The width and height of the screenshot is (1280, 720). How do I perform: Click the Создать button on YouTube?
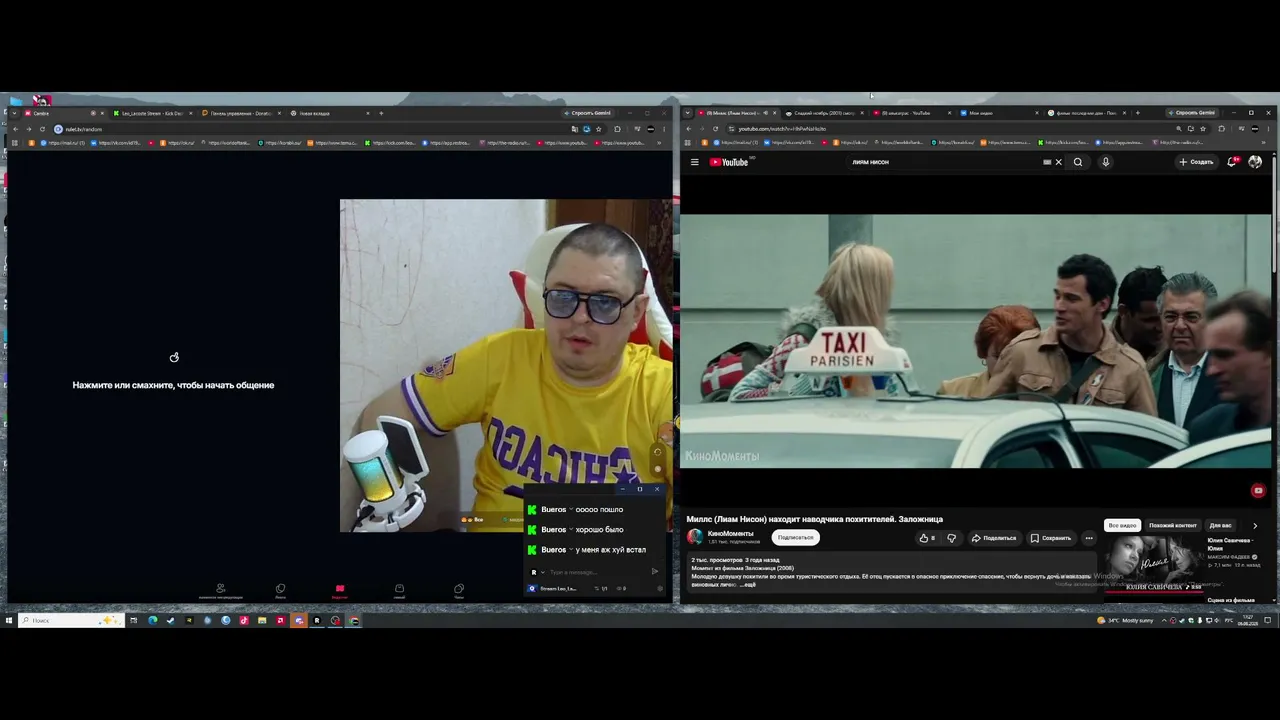[x=1196, y=162]
